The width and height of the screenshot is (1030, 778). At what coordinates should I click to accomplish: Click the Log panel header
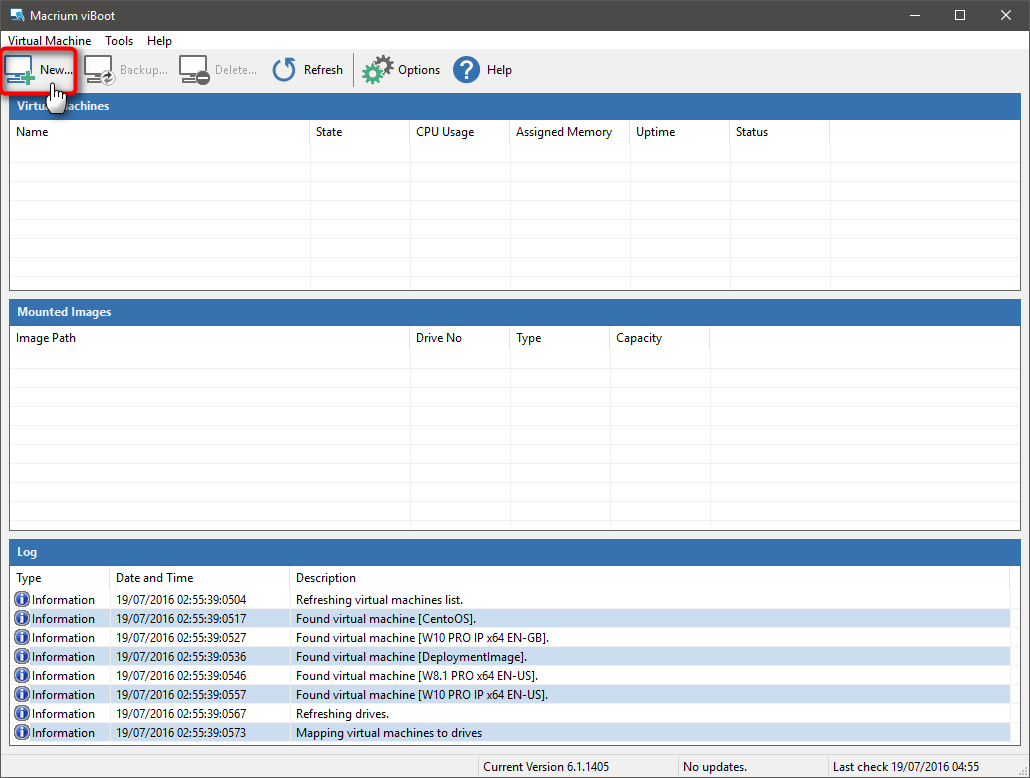515,552
